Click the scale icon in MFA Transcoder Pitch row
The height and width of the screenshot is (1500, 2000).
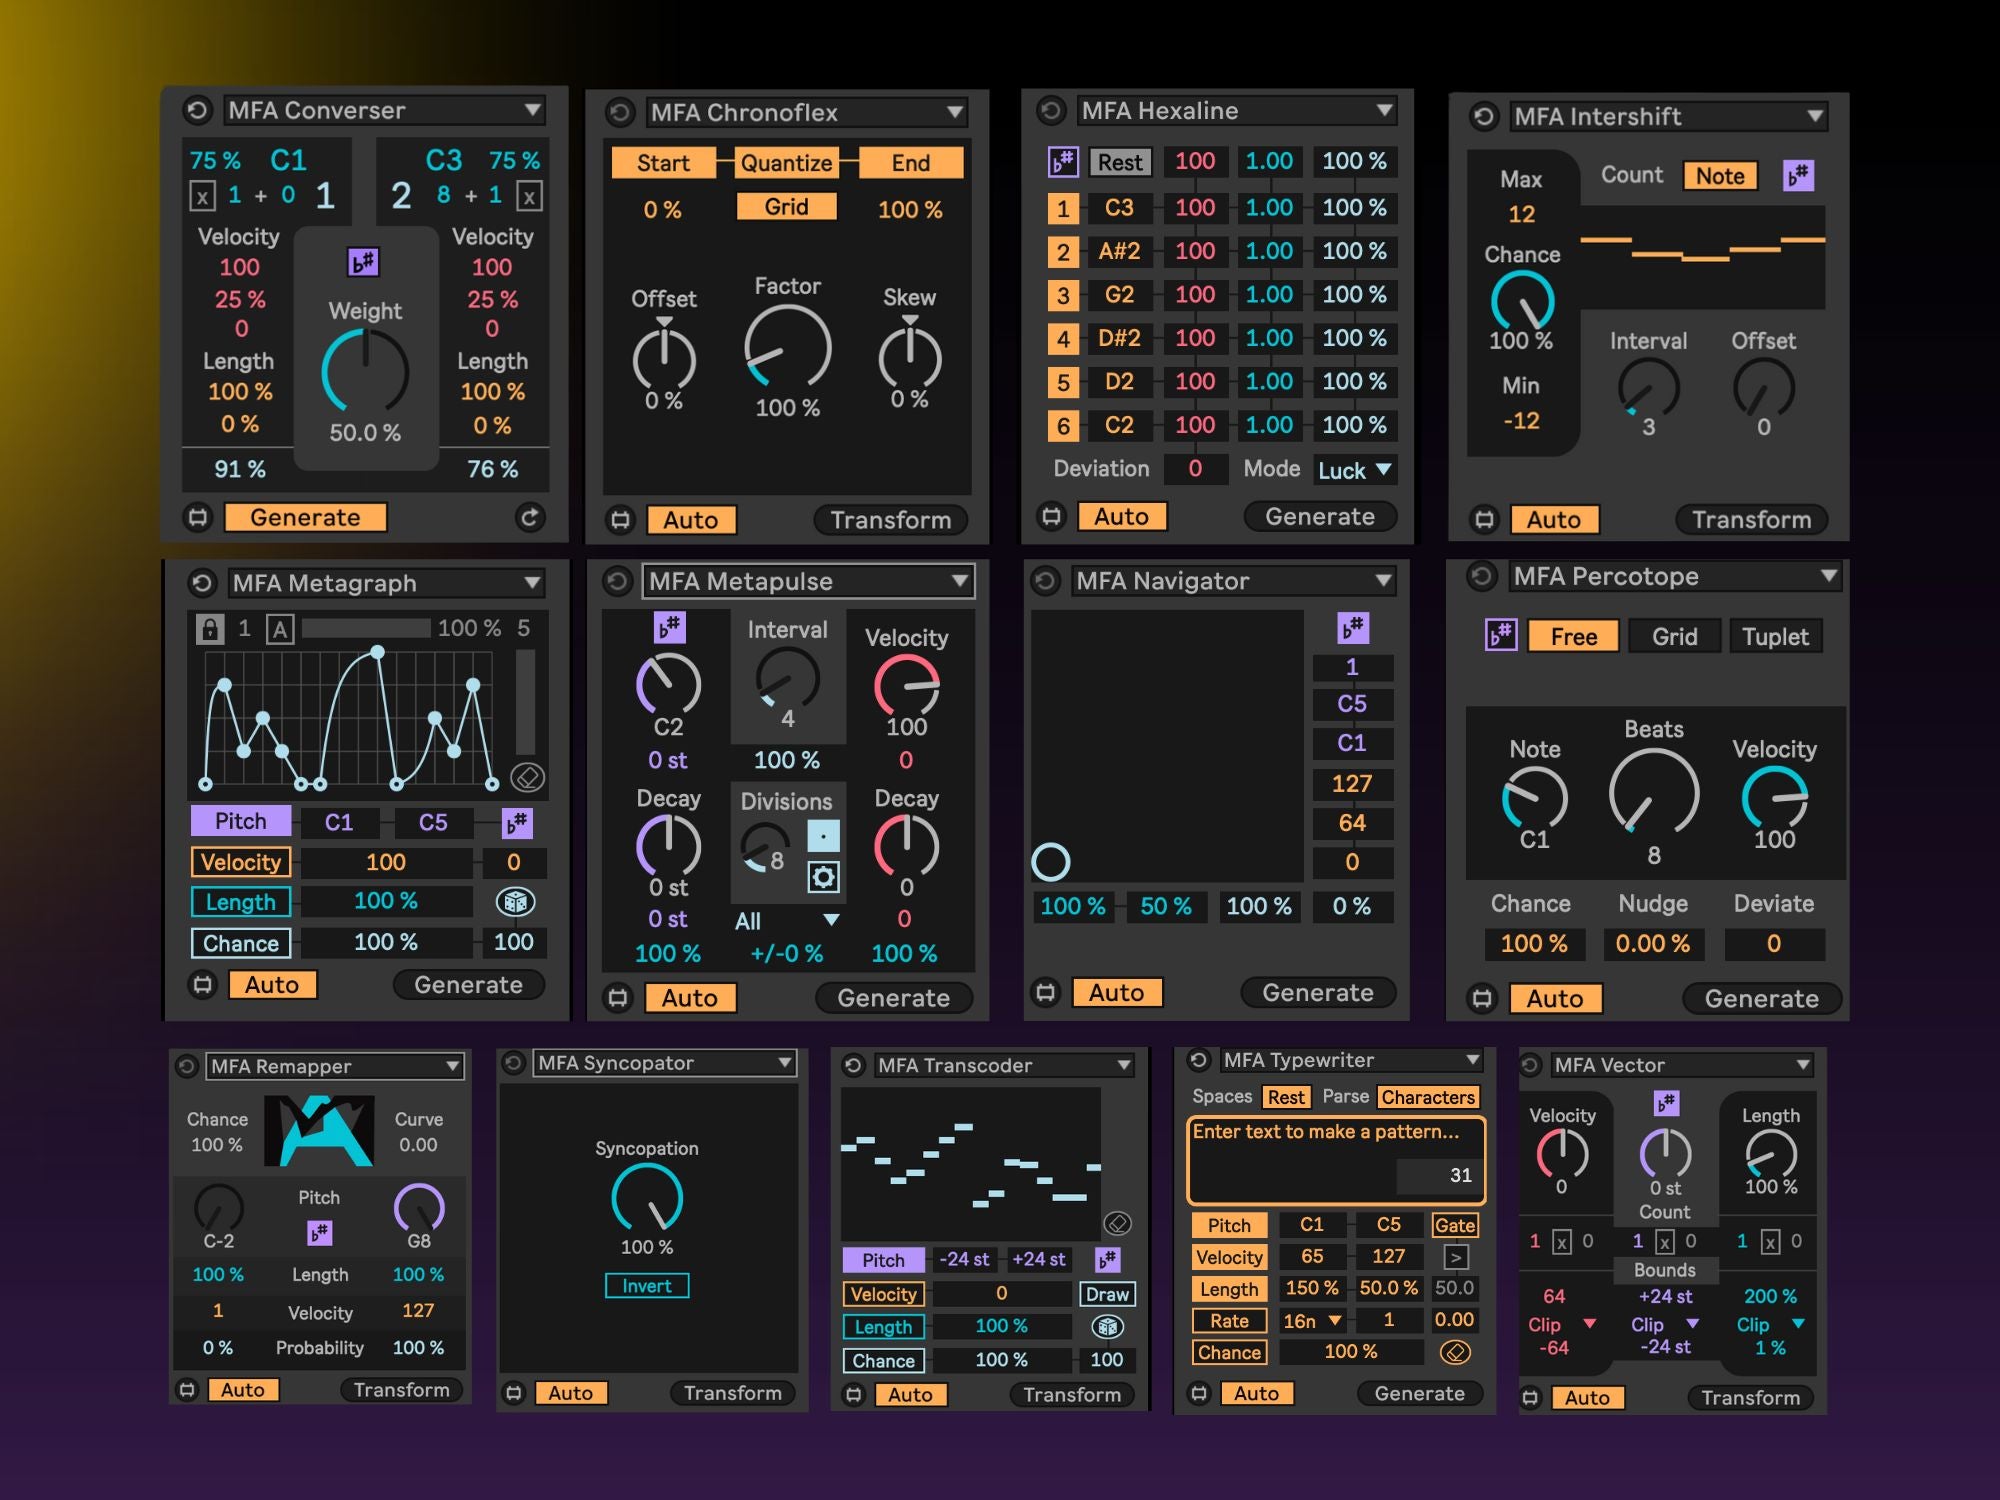point(1108,1259)
